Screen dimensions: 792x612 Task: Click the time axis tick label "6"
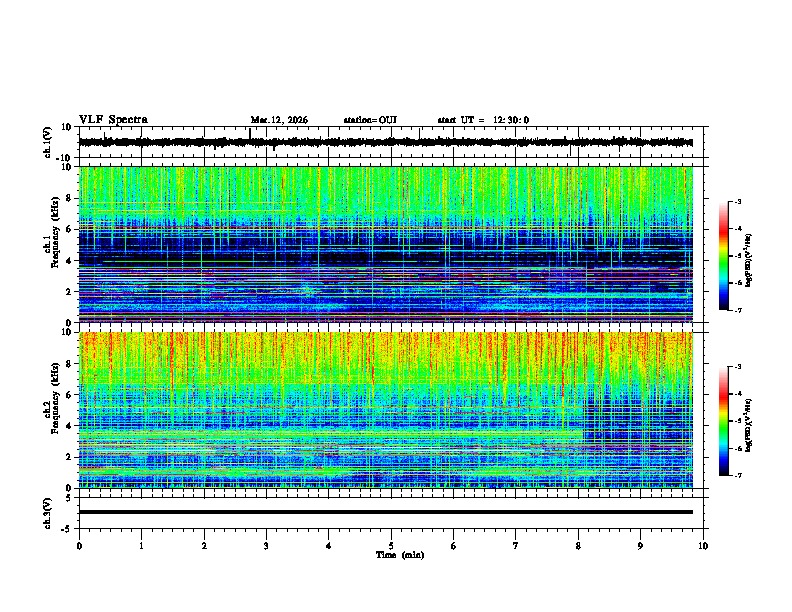tap(454, 546)
